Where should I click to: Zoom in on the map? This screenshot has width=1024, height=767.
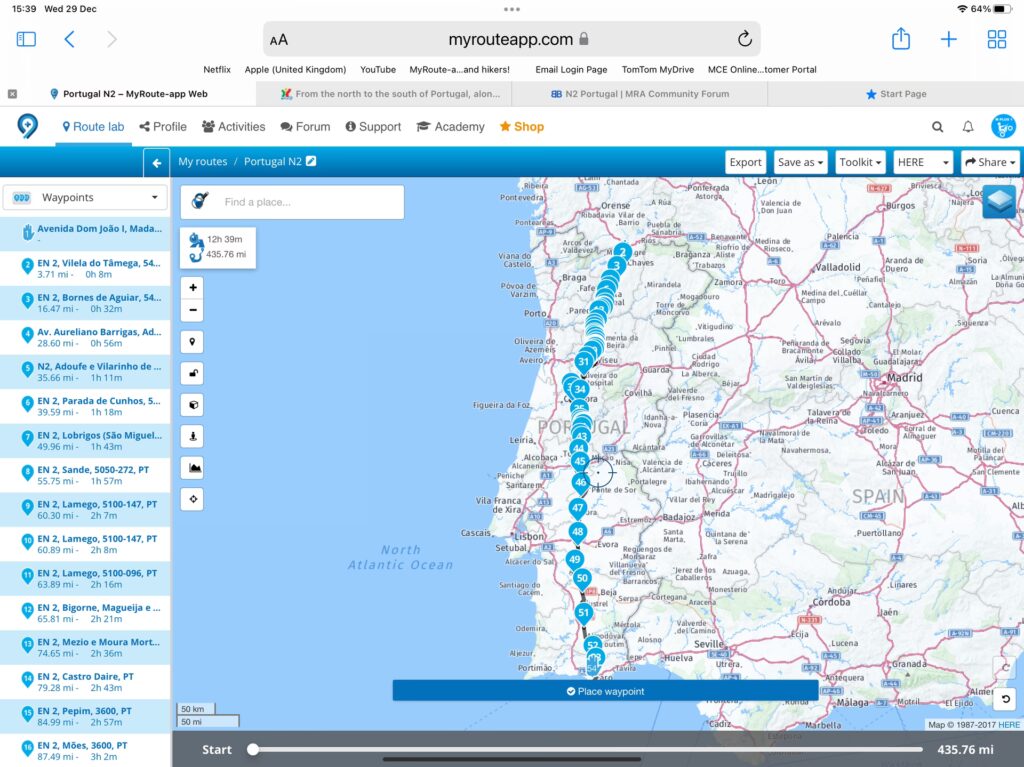(192, 288)
